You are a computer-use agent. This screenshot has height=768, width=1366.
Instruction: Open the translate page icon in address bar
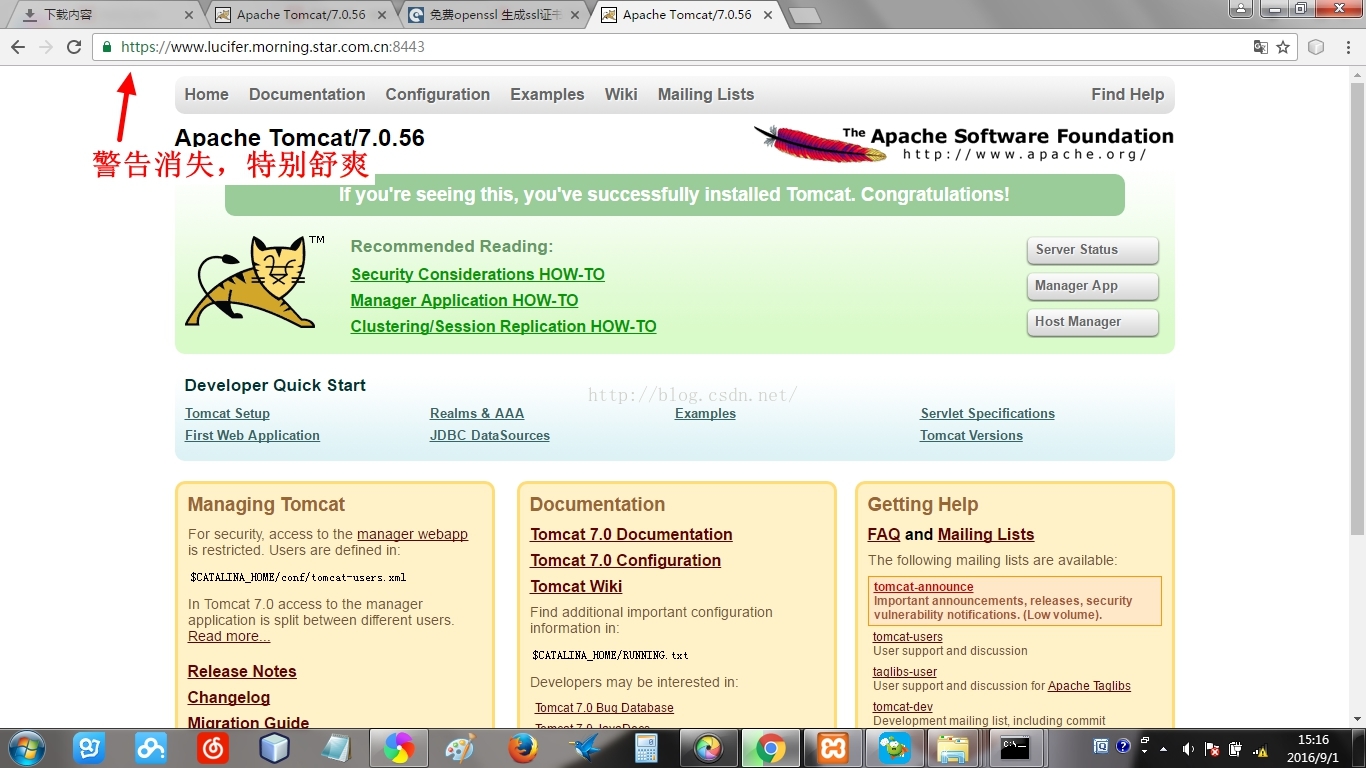pyautogui.click(x=1261, y=47)
